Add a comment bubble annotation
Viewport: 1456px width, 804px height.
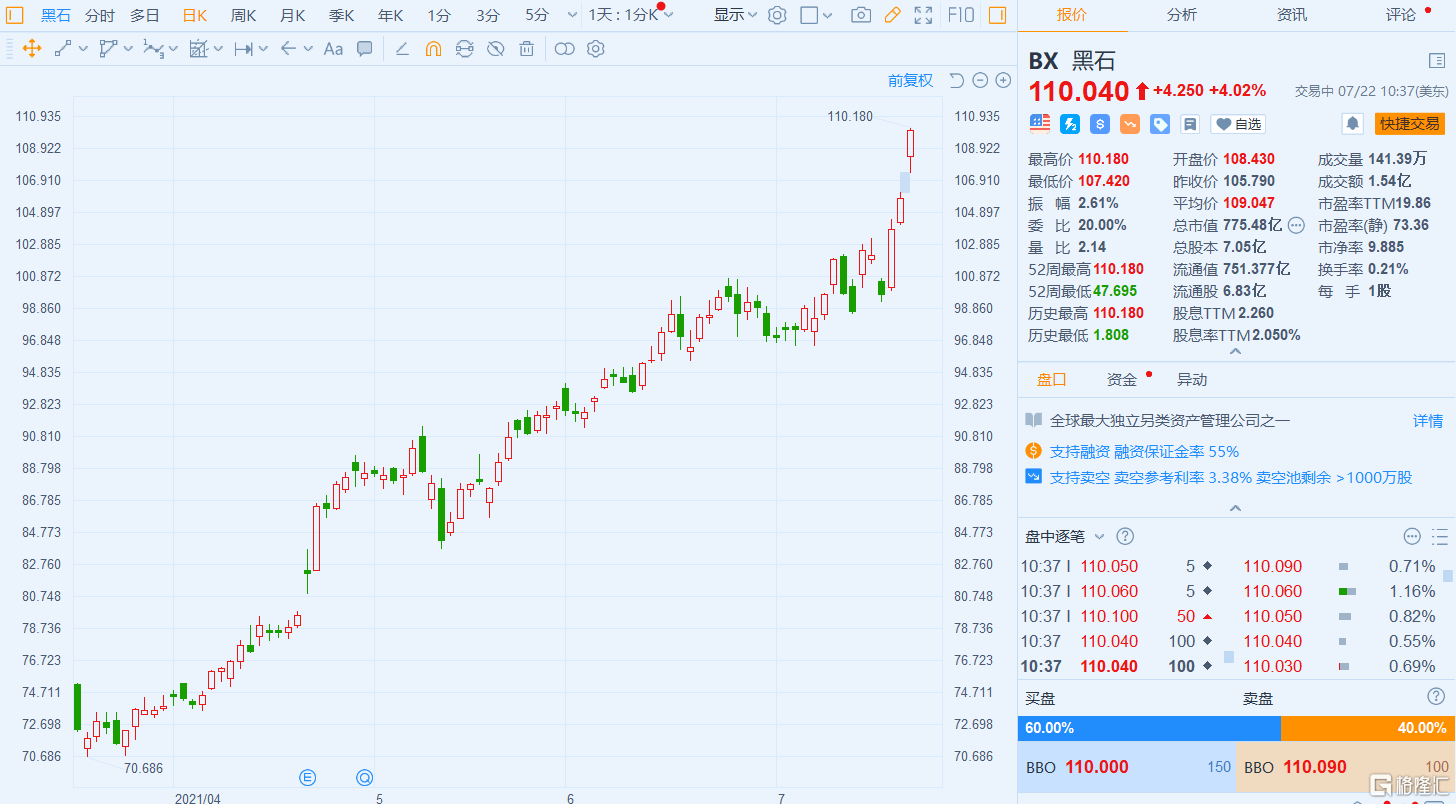pyautogui.click(x=365, y=48)
